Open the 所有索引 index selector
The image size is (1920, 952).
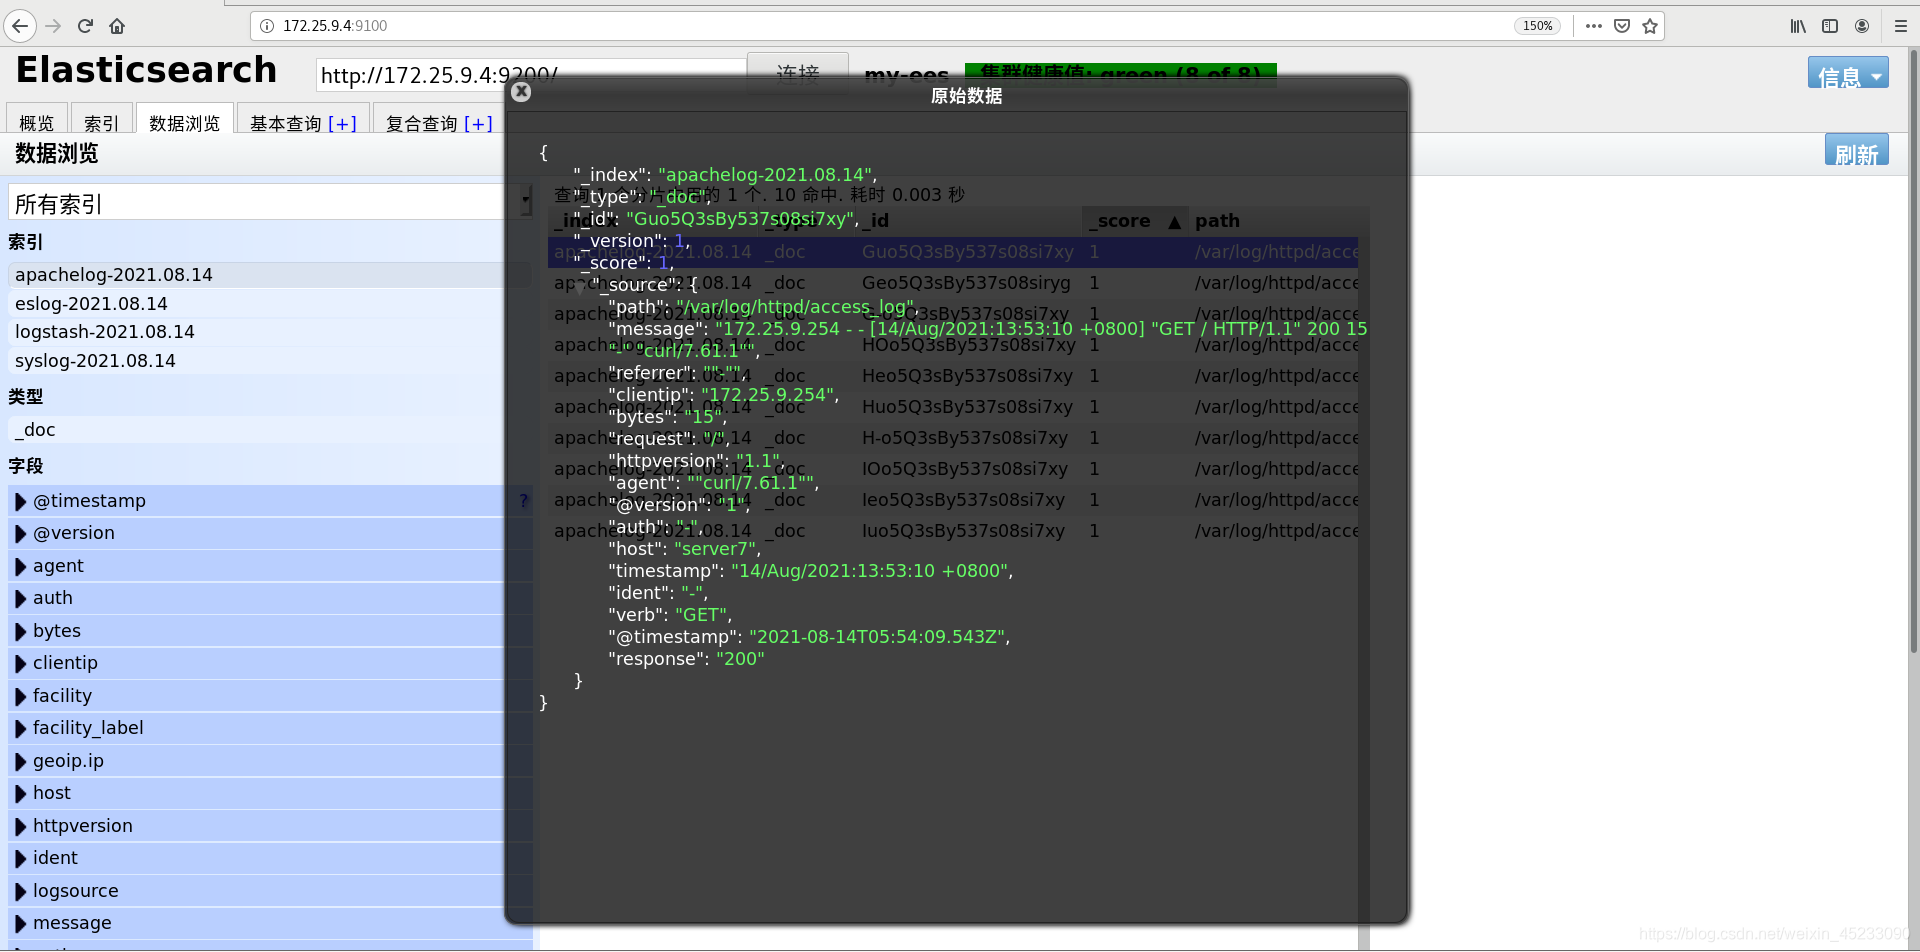[x=270, y=203]
